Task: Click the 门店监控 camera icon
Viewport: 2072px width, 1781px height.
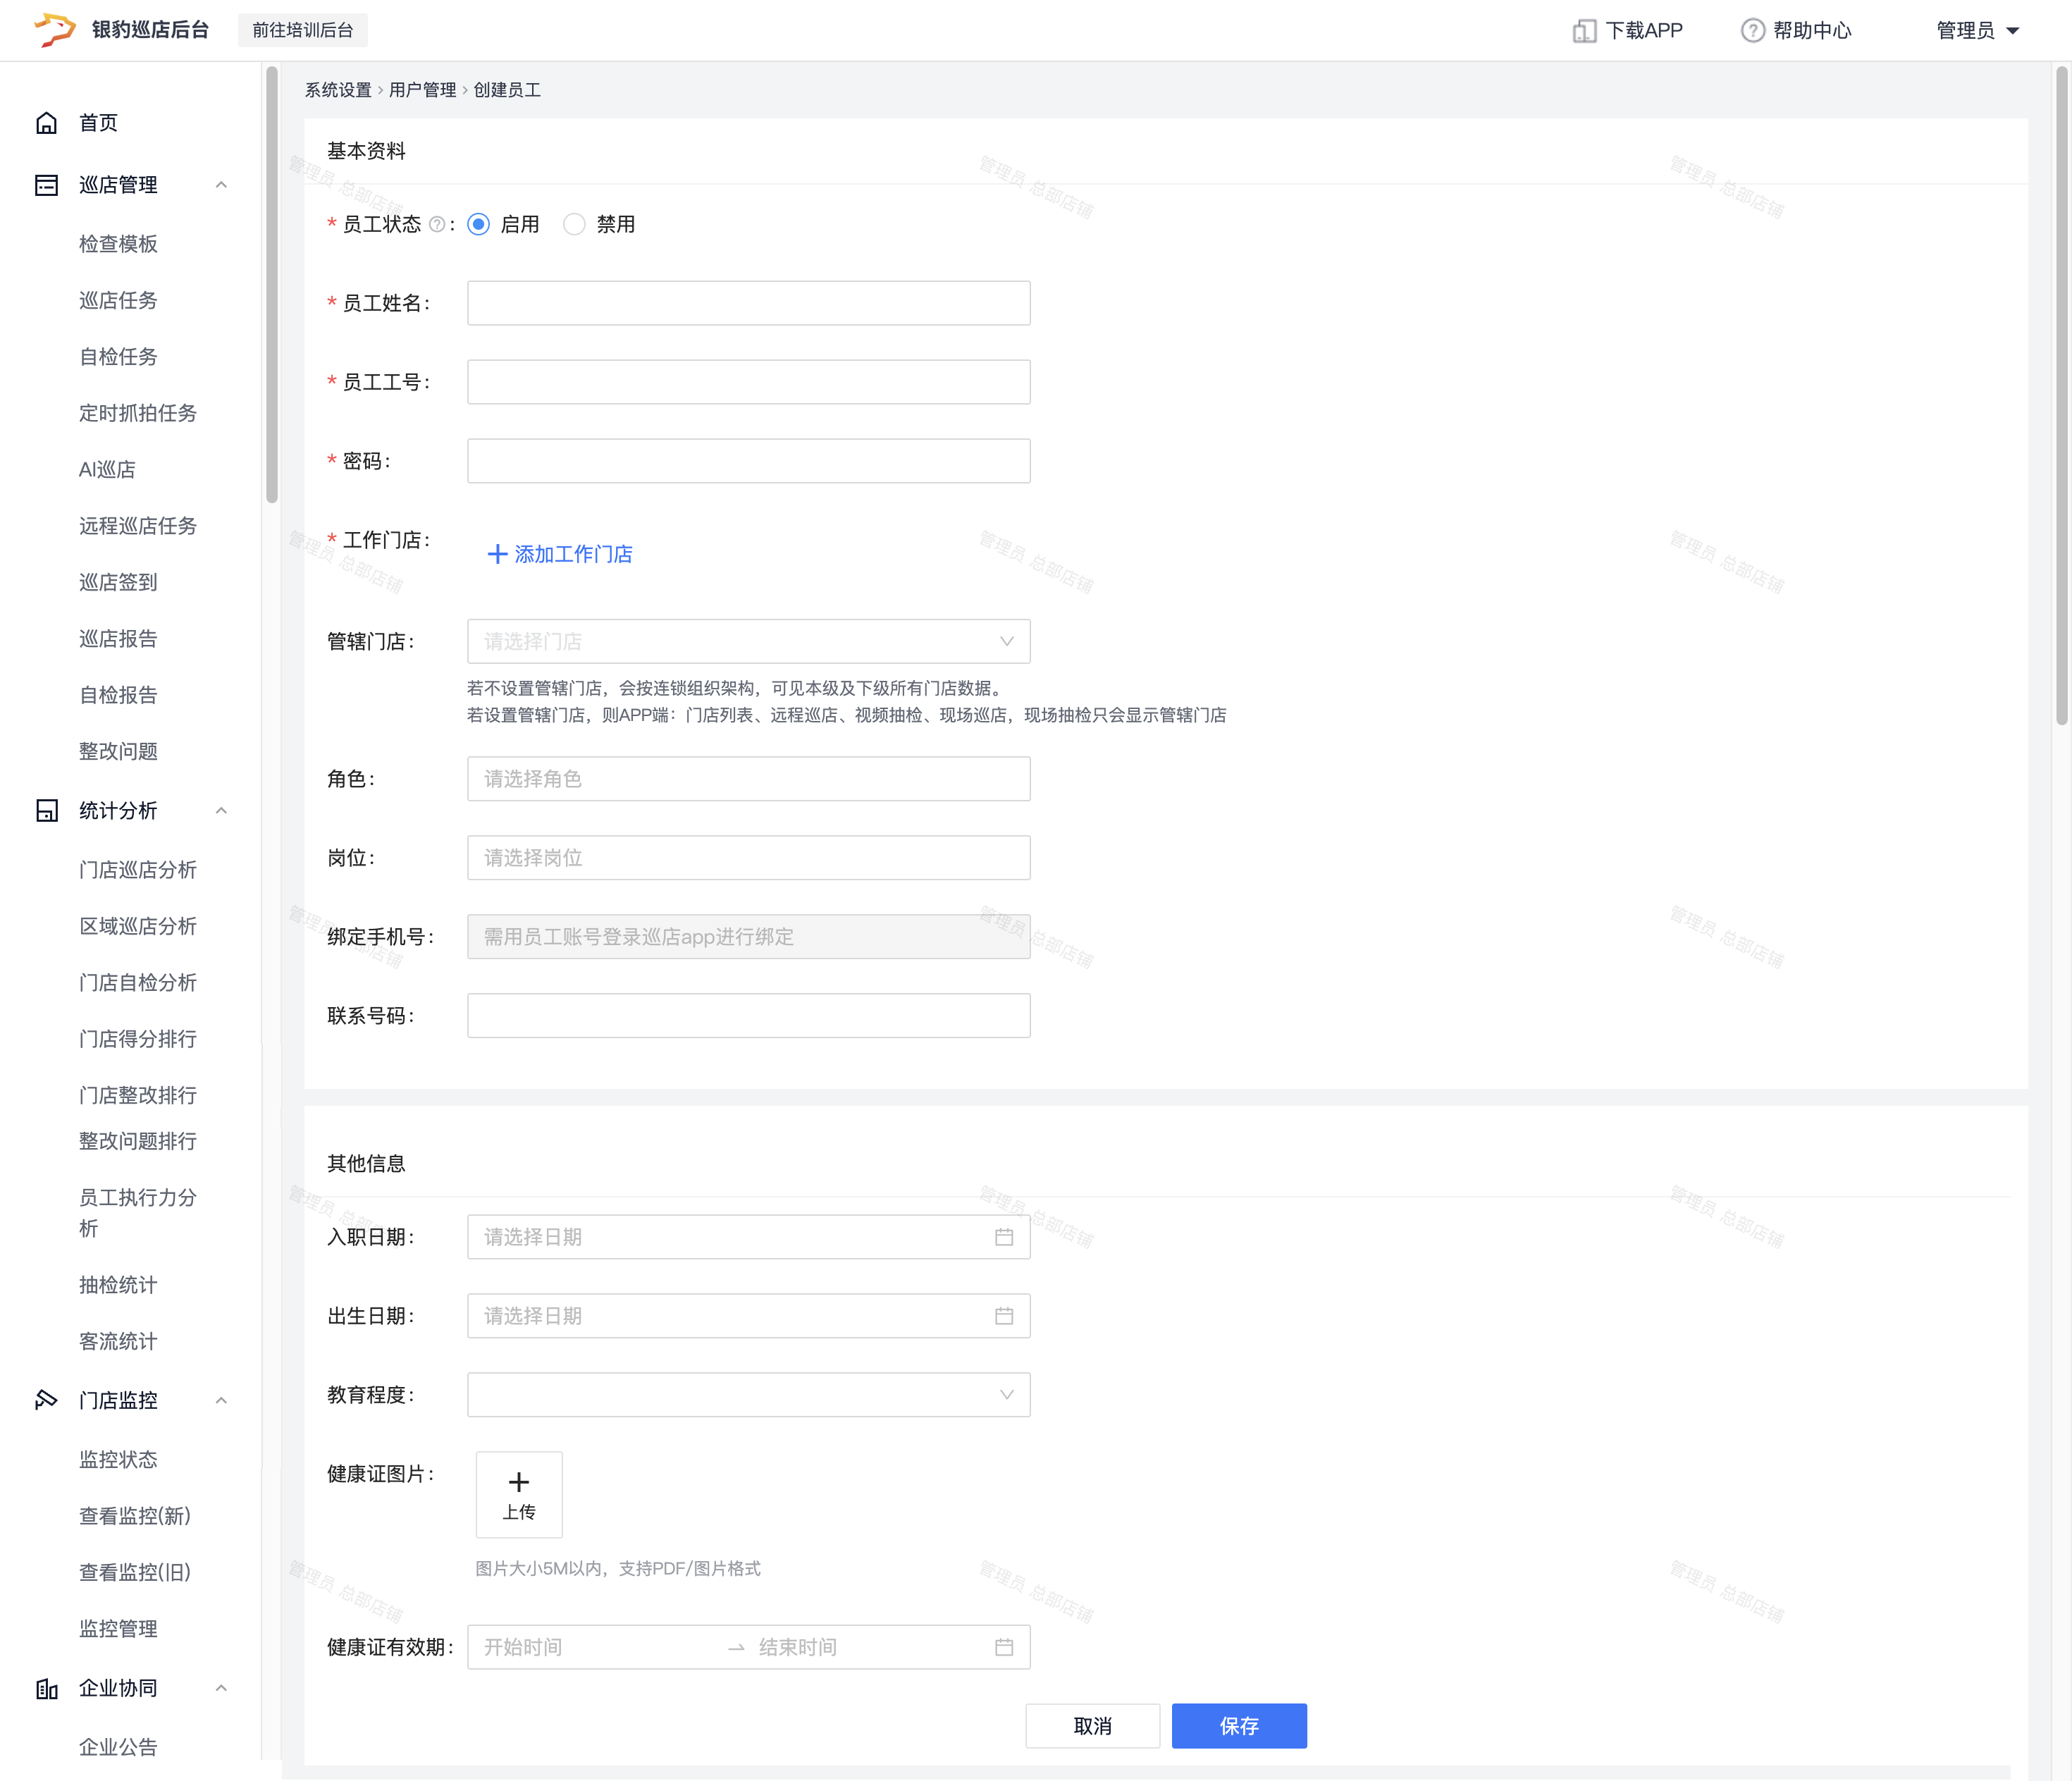Action: (46, 1400)
